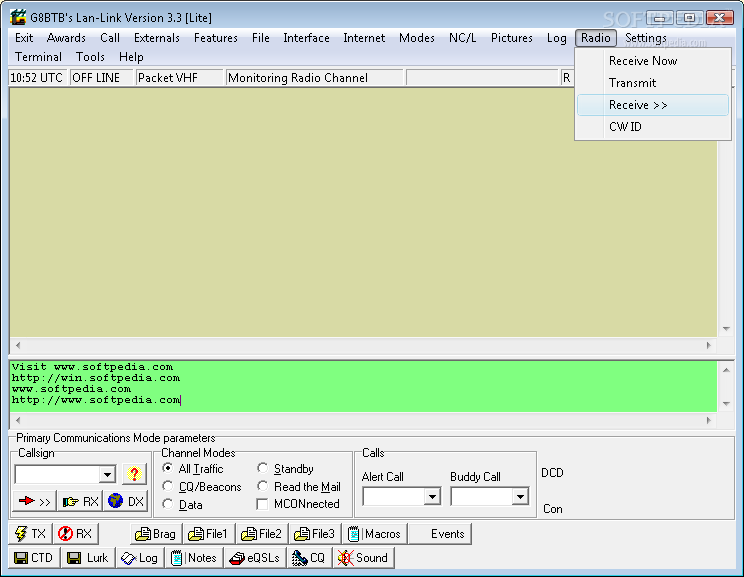Click the 10:52 UTC clock field
This screenshot has width=744, height=577.
37,78
